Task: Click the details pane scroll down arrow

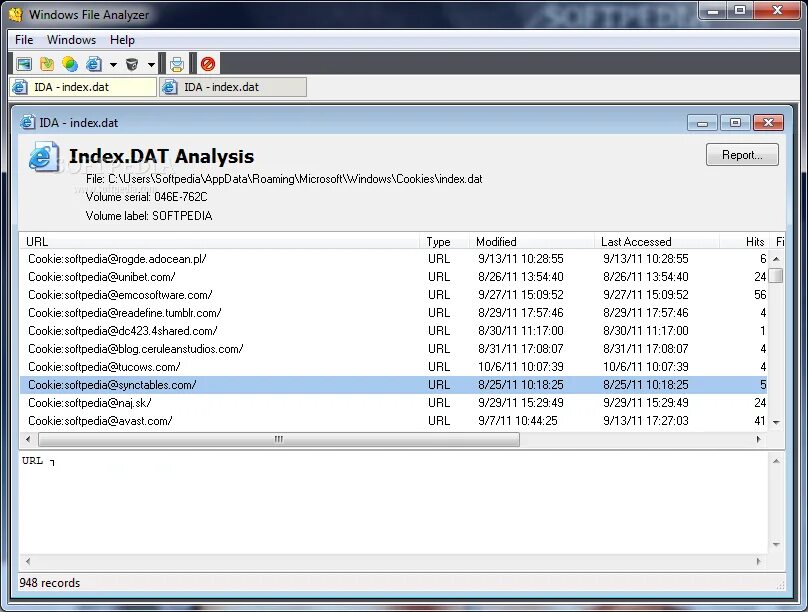Action: [x=776, y=545]
